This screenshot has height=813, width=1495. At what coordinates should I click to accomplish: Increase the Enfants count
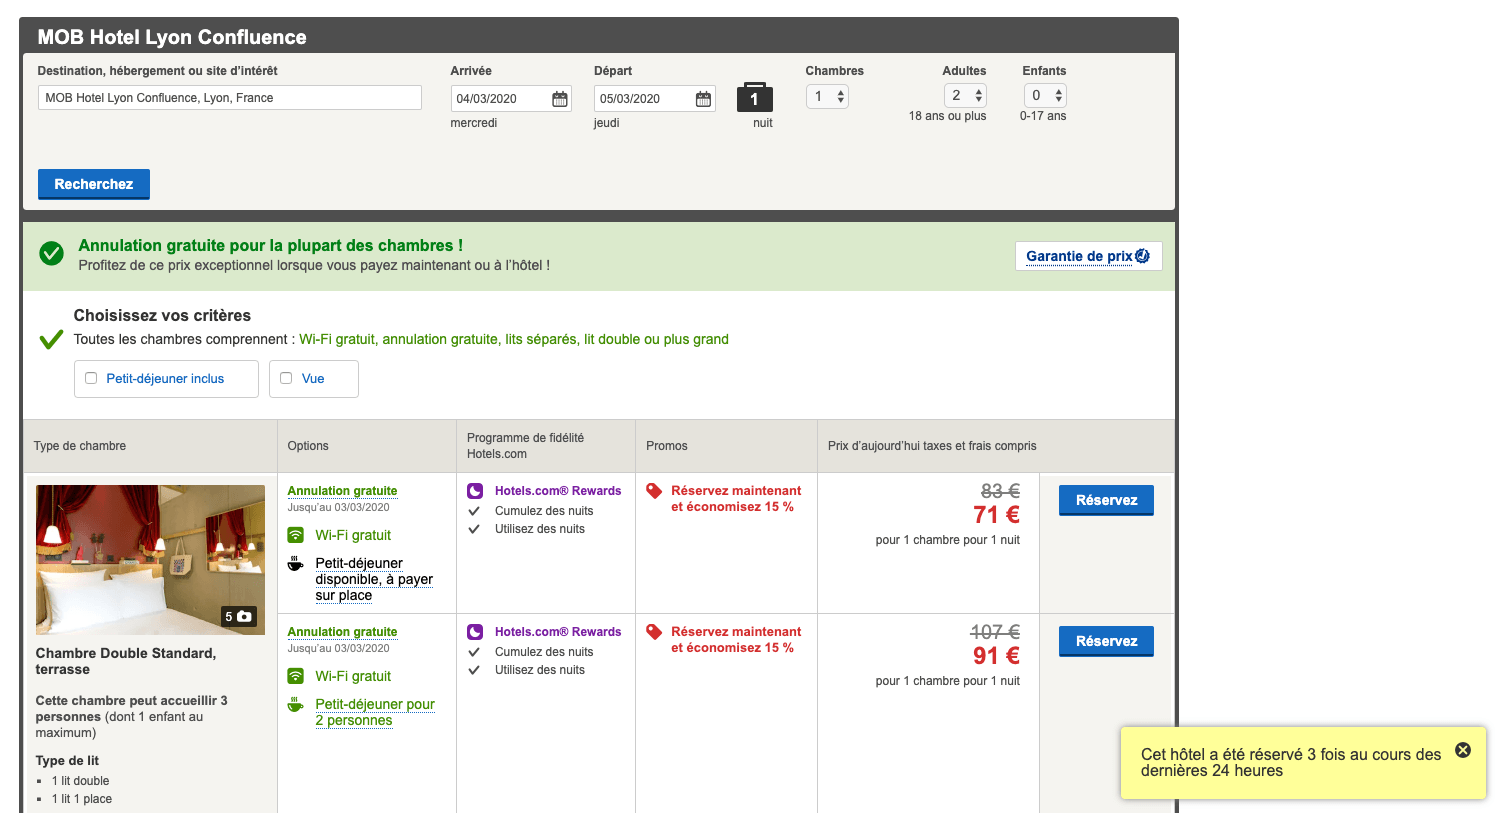(1058, 90)
